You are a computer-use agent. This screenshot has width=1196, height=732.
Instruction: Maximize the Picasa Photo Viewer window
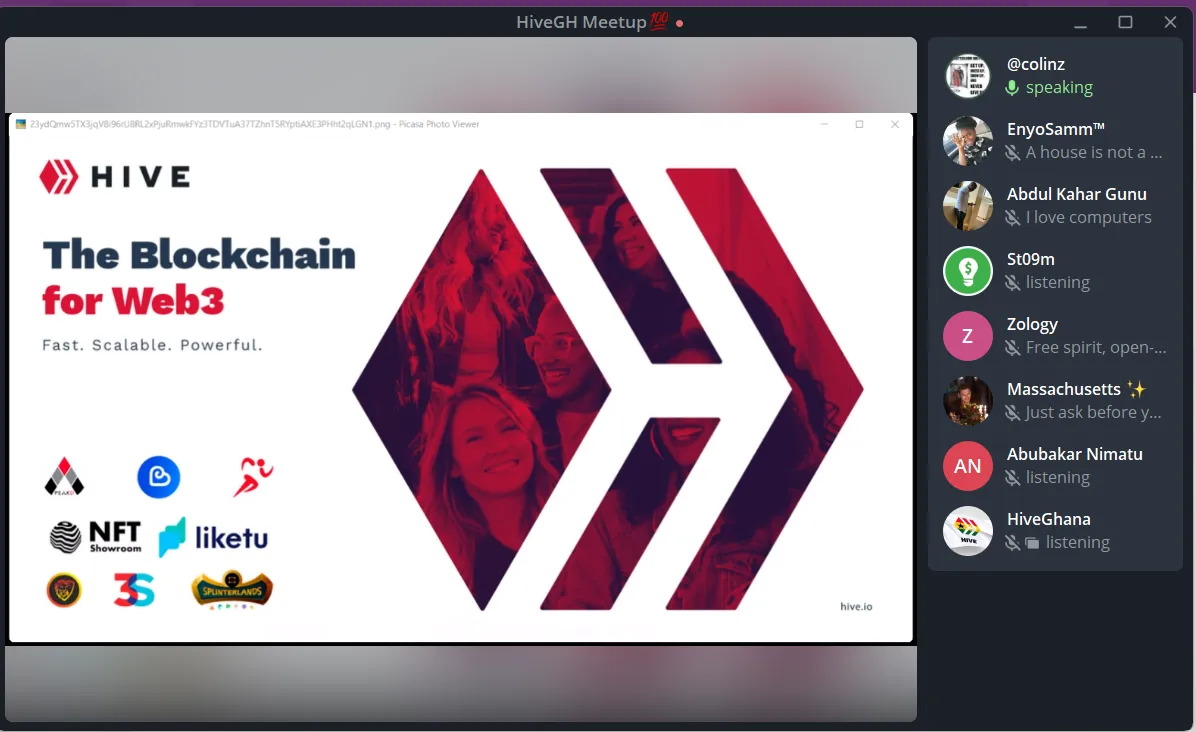(x=860, y=124)
